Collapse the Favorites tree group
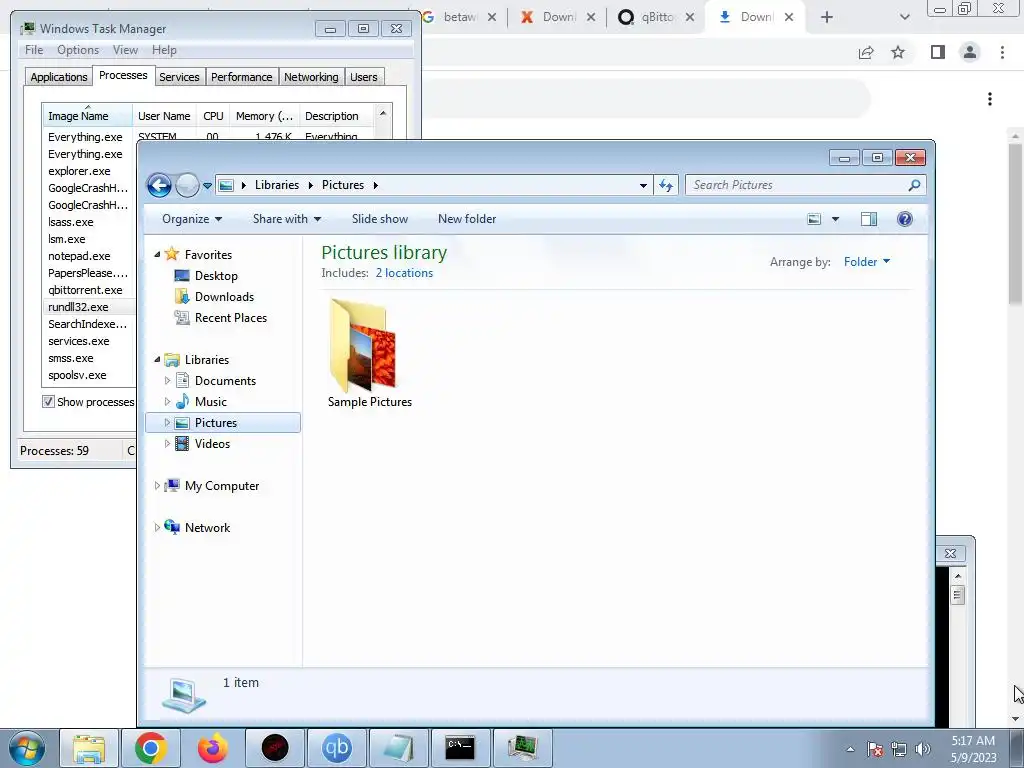 pos(157,254)
